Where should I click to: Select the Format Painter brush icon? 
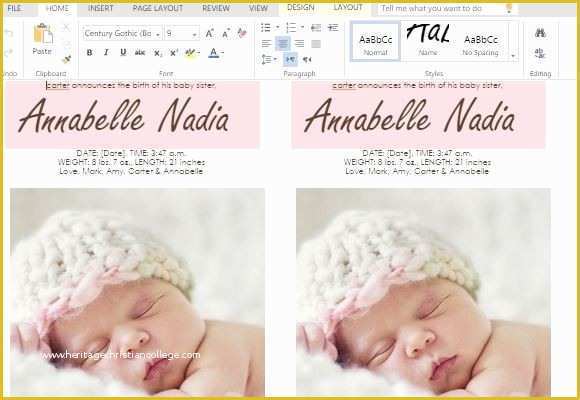[x=67, y=59]
